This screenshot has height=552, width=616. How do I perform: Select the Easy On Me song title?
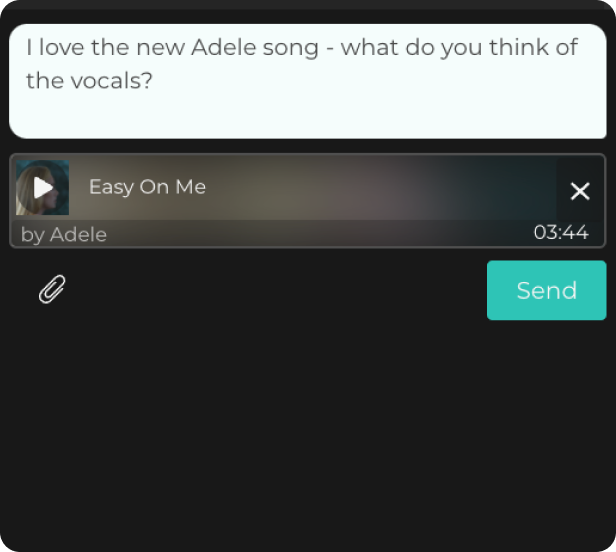point(147,187)
